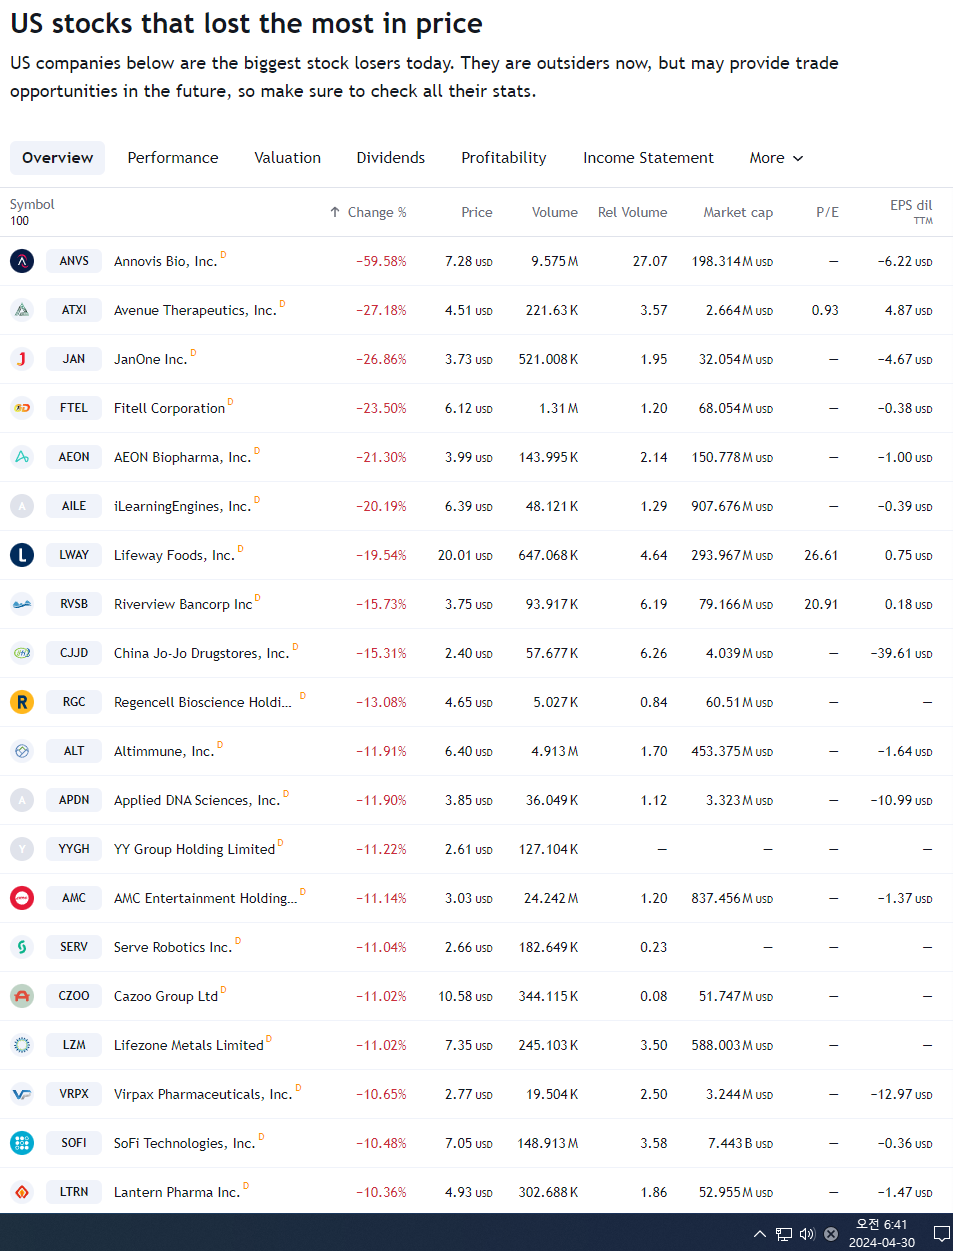
Task: Click the Applied DNA Sciences logo icon
Action: point(22,800)
